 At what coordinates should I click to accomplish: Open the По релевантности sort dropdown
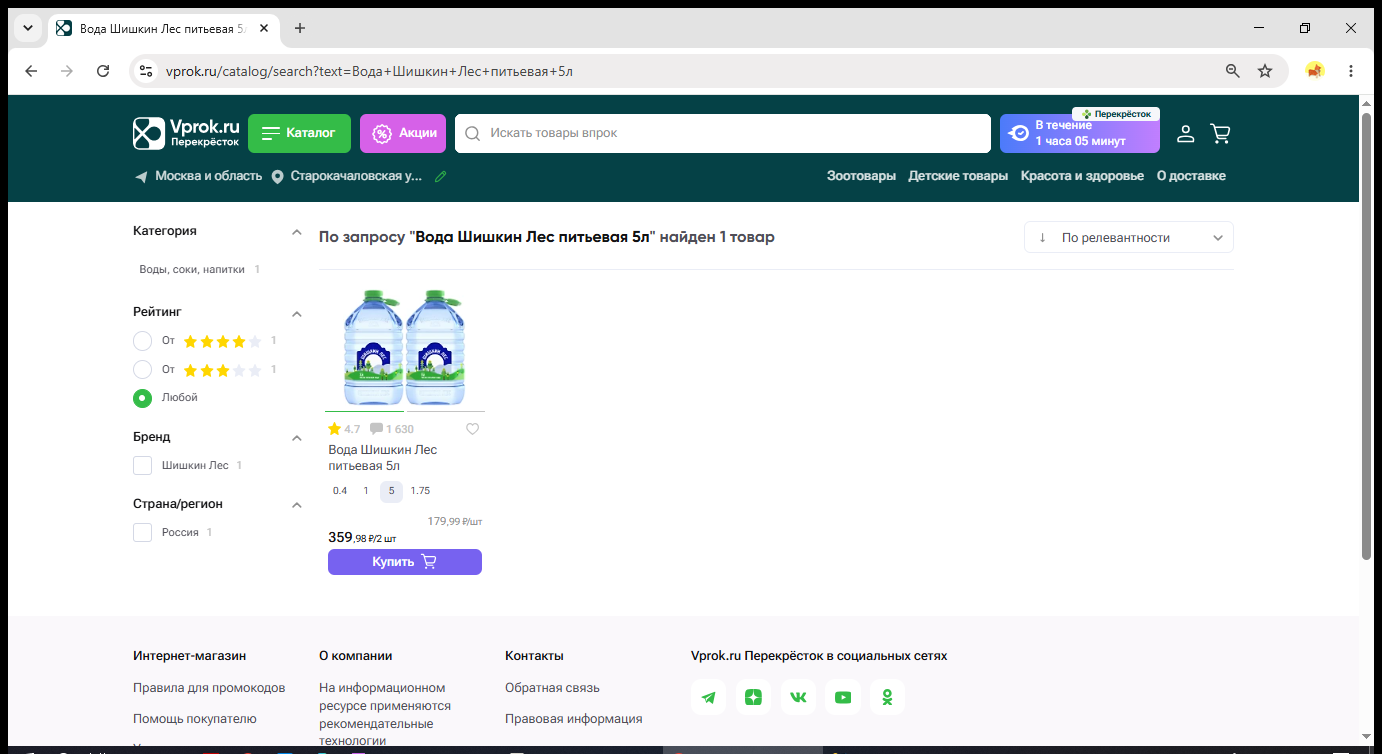[x=1129, y=238]
